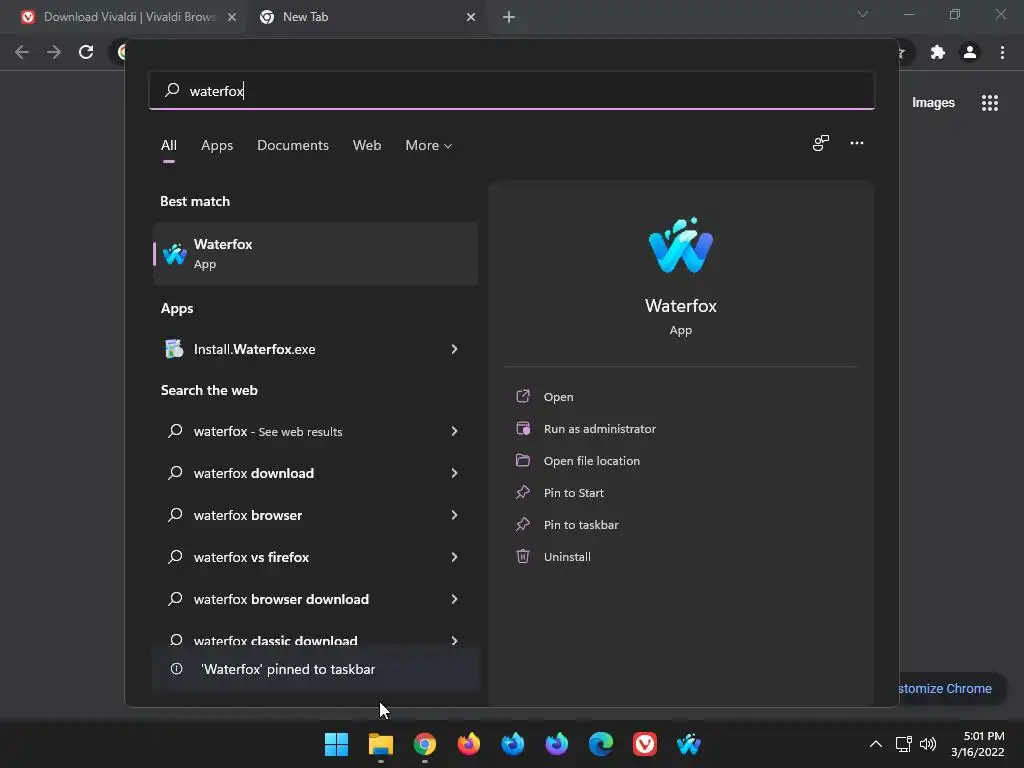Open the clock showing 5:01 PM
Screen dimensions: 1024x768
tap(978, 744)
